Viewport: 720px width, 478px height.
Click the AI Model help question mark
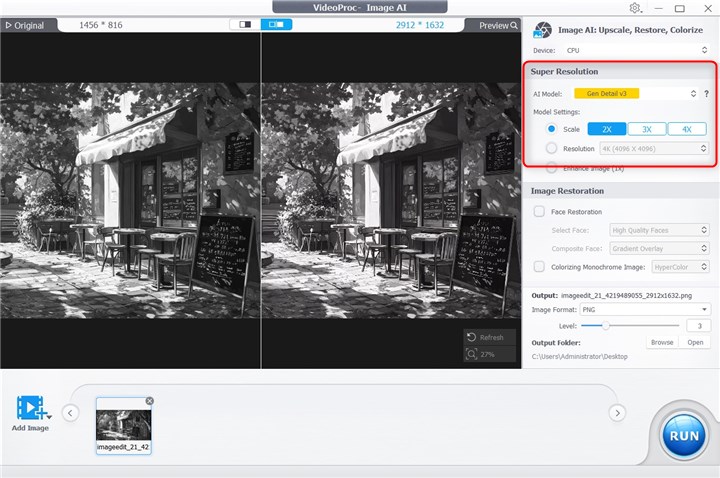point(707,93)
